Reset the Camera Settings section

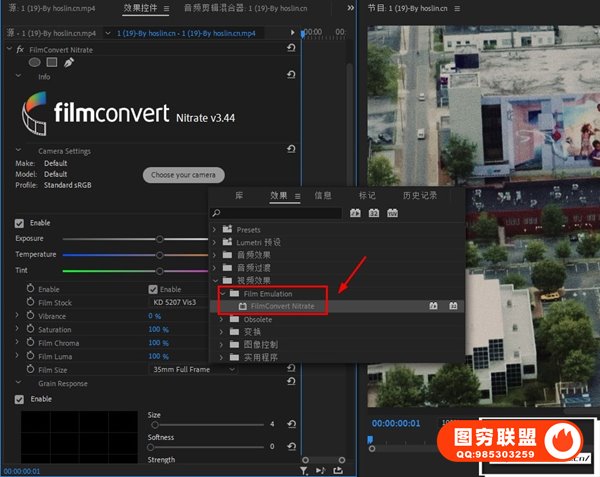click(290, 150)
